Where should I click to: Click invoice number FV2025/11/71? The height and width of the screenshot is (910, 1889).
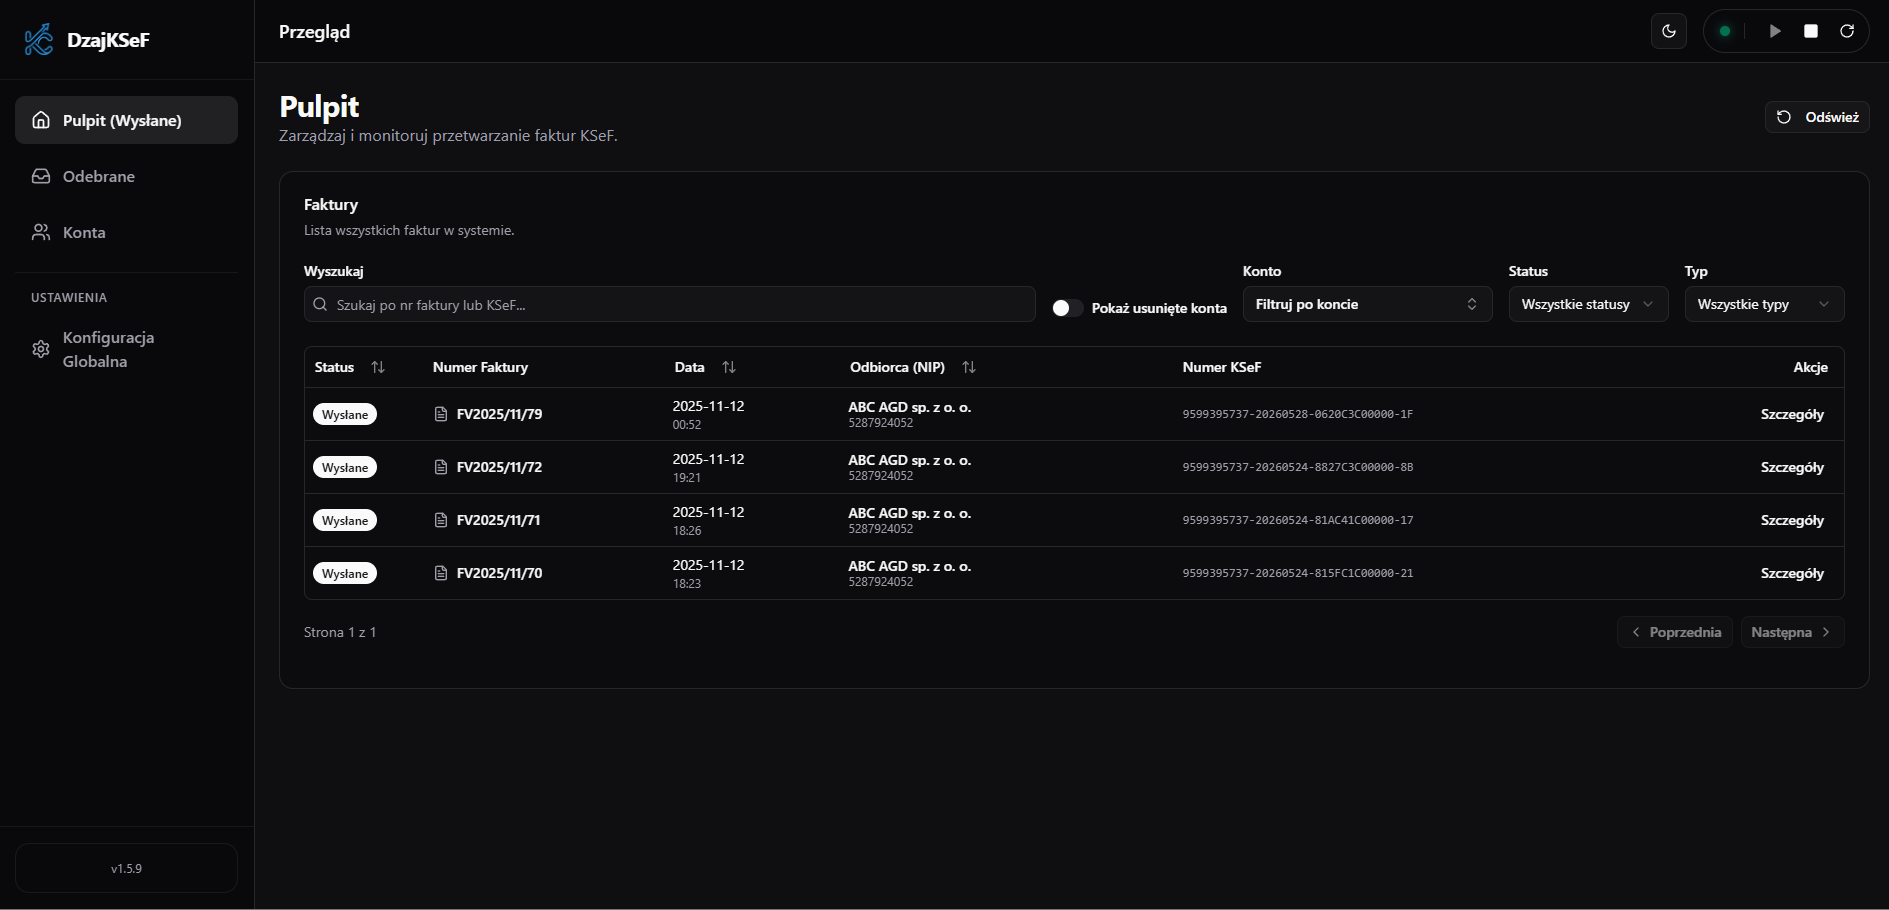[x=499, y=520]
